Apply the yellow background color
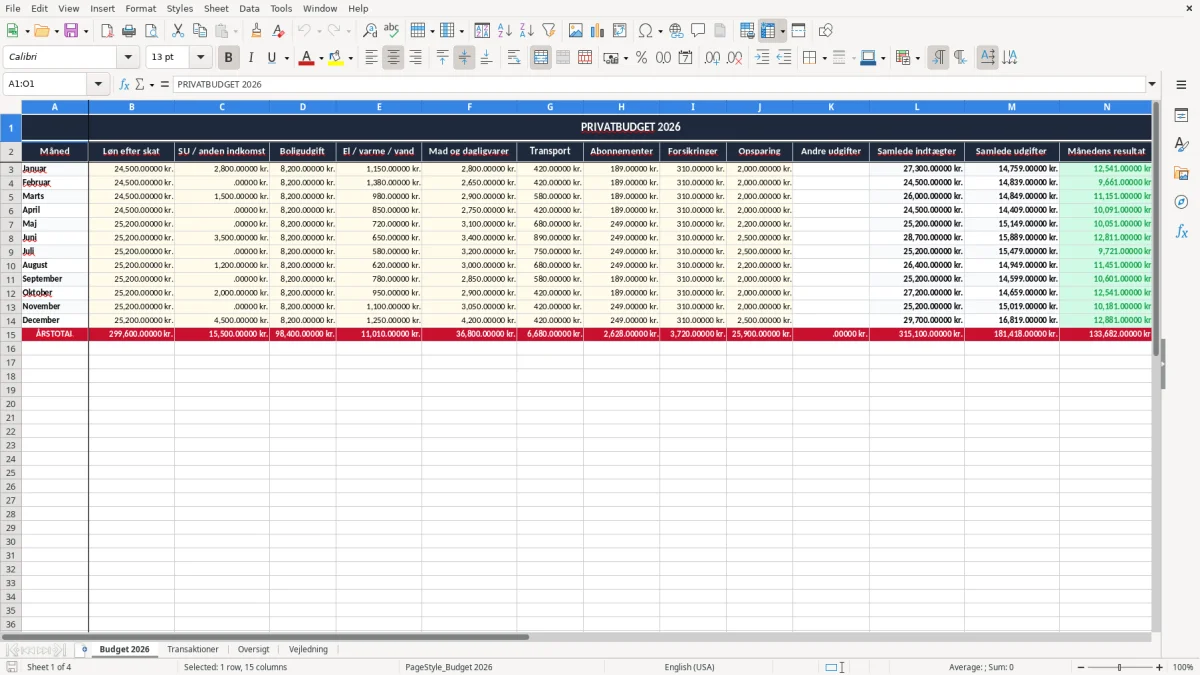1200x675 pixels. pyautogui.click(x=336, y=58)
